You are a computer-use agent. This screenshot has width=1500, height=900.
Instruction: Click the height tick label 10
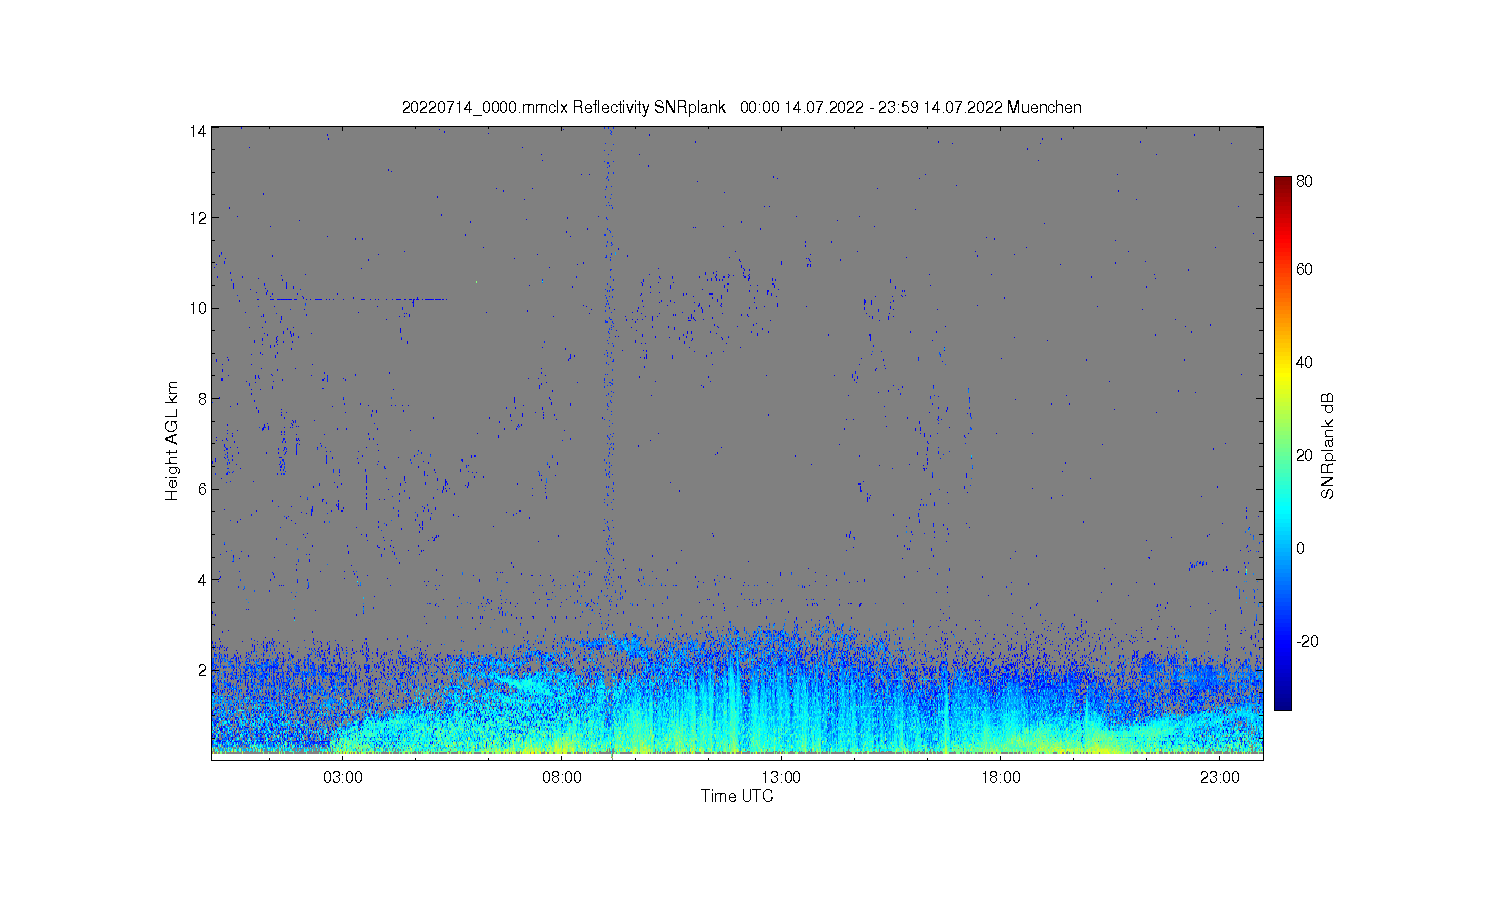point(198,308)
